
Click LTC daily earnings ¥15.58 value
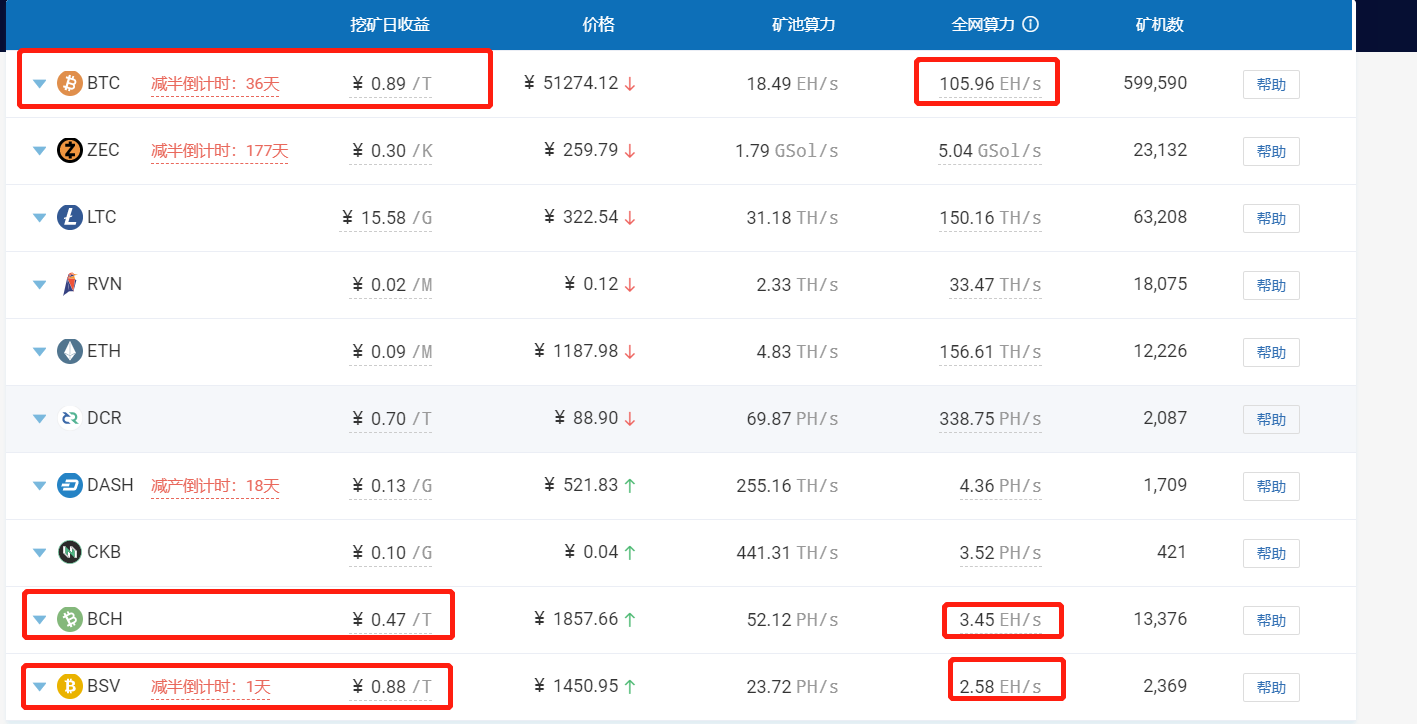tap(385, 217)
